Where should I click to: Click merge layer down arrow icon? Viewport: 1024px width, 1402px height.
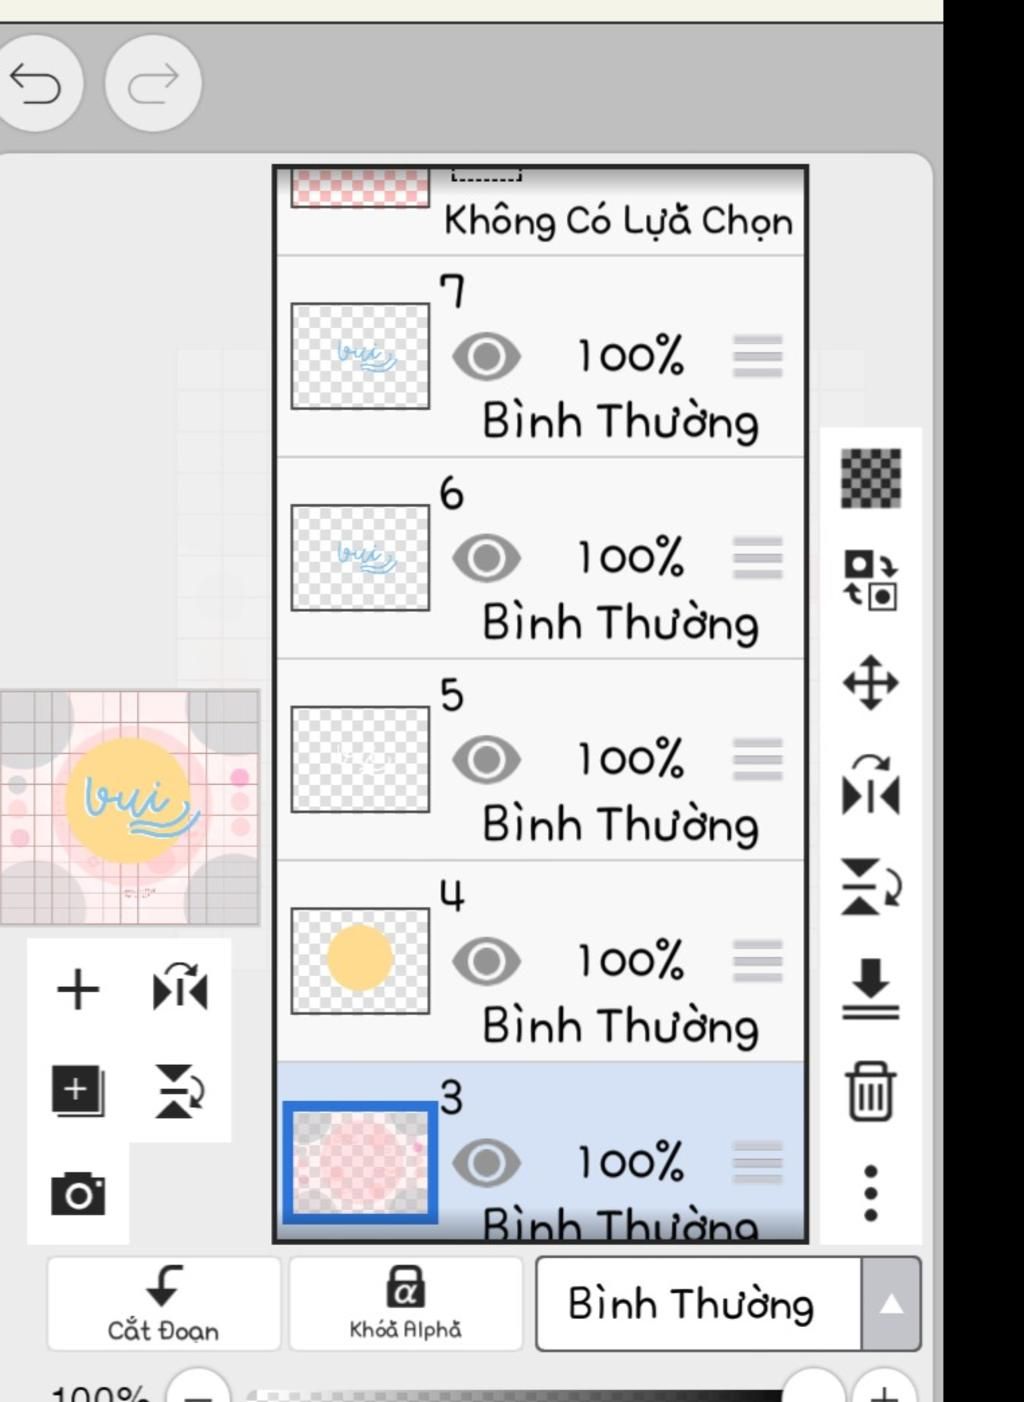click(x=871, y=990)
